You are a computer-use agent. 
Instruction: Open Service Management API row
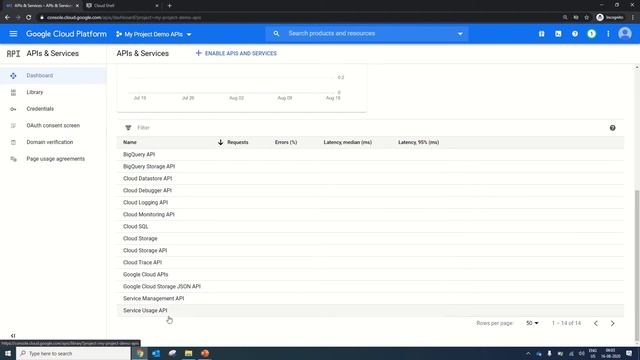pyautogui.click(x=370, y=298)
